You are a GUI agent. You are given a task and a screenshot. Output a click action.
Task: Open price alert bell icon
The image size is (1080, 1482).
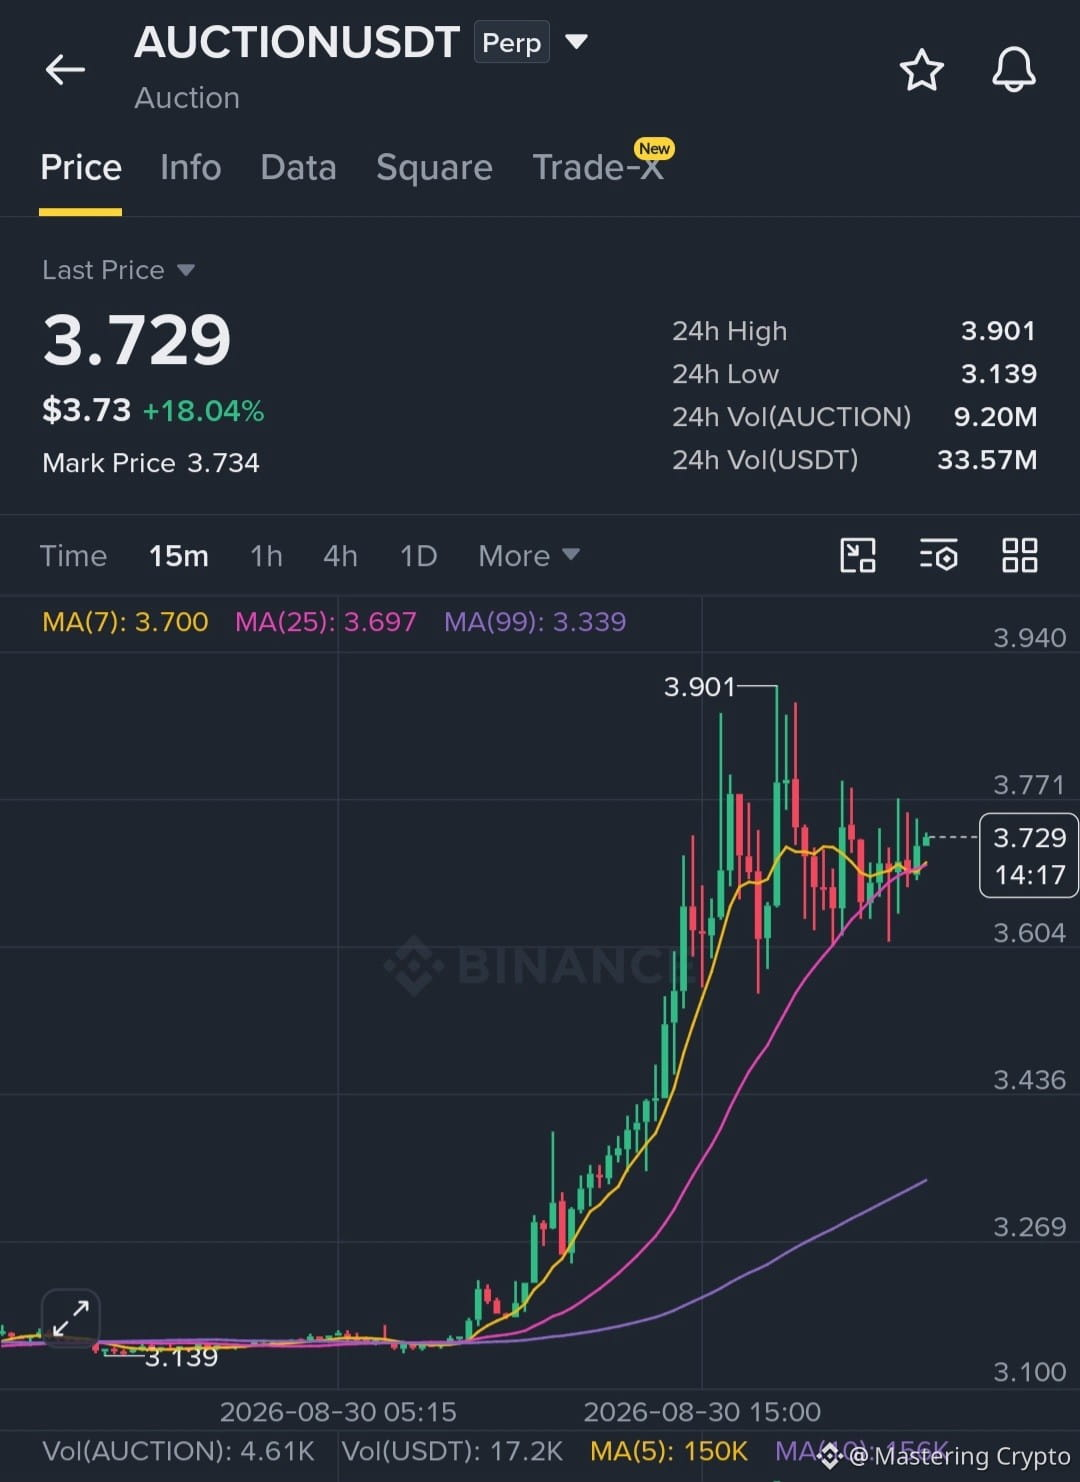1013,70
